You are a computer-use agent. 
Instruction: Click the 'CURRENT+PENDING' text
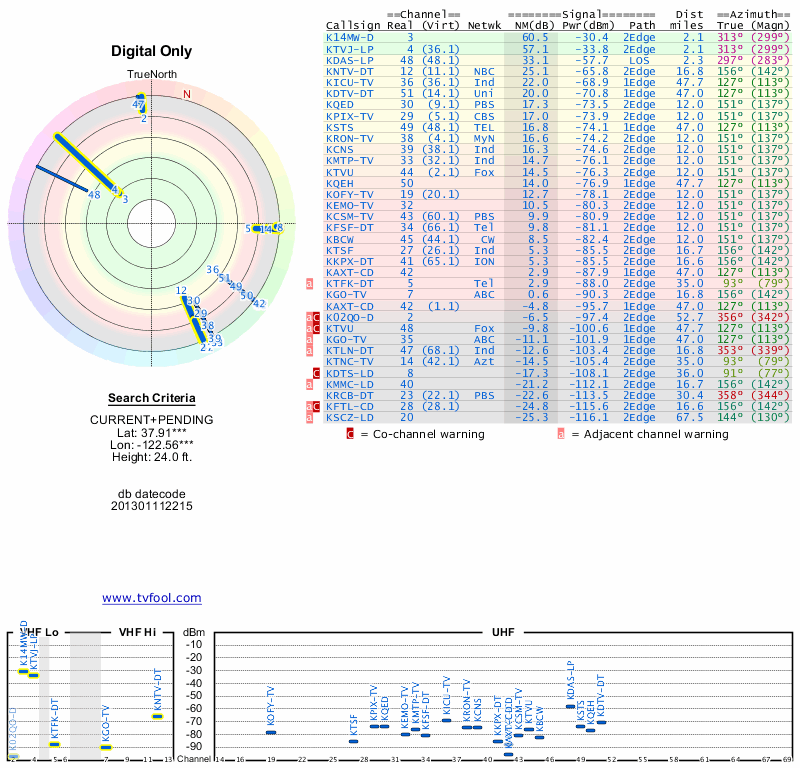click(152, 420)
